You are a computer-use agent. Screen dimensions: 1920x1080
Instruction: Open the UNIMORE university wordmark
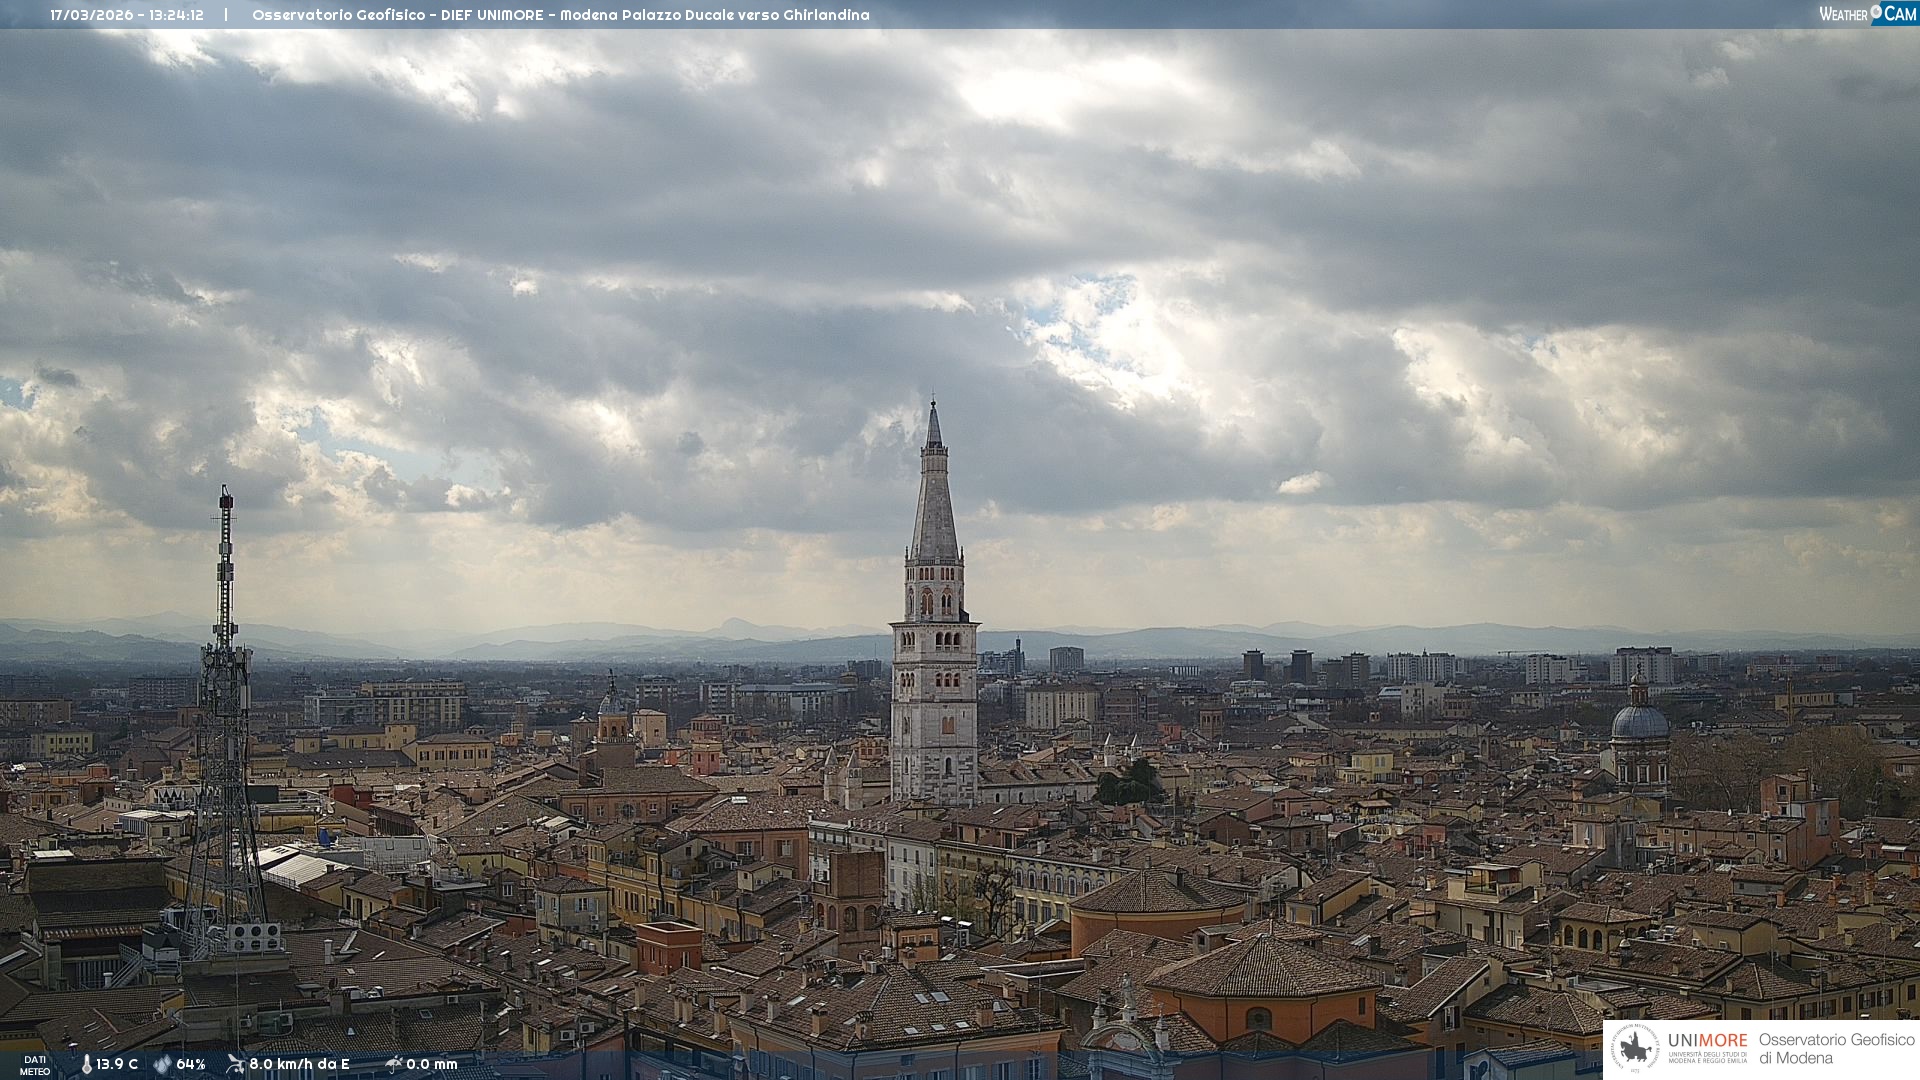click(1707, 1042)
